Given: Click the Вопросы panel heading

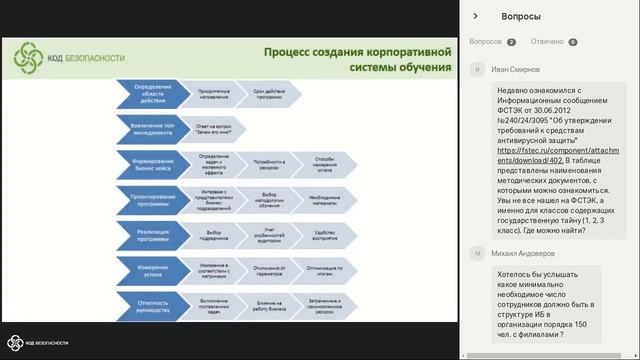Looking at the screenshot, I should [521, 16].
